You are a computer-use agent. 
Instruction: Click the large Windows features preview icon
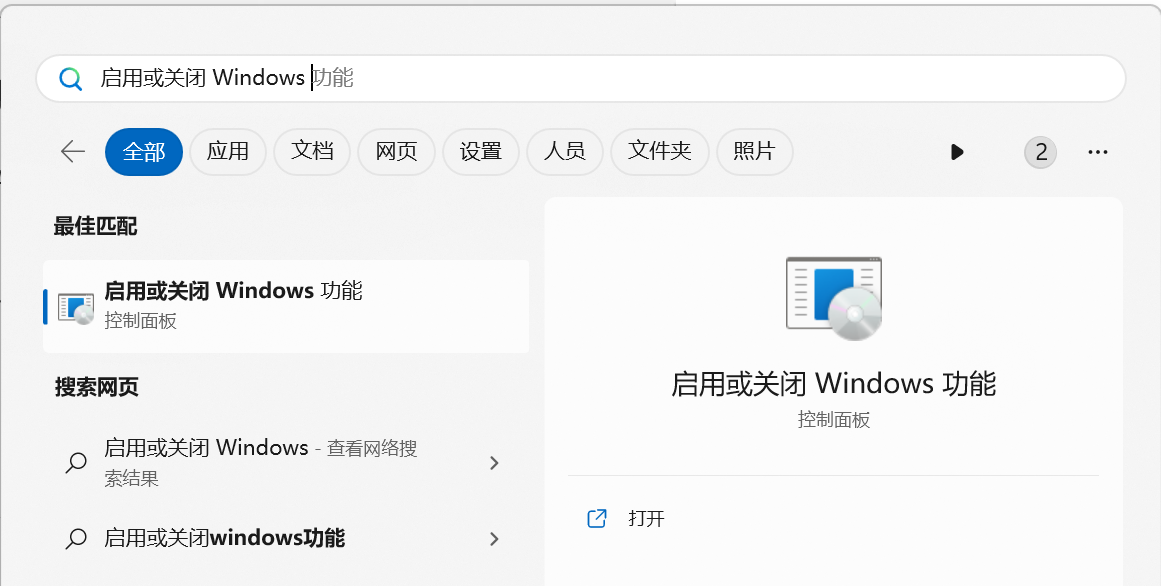click(x=834, y=298)
